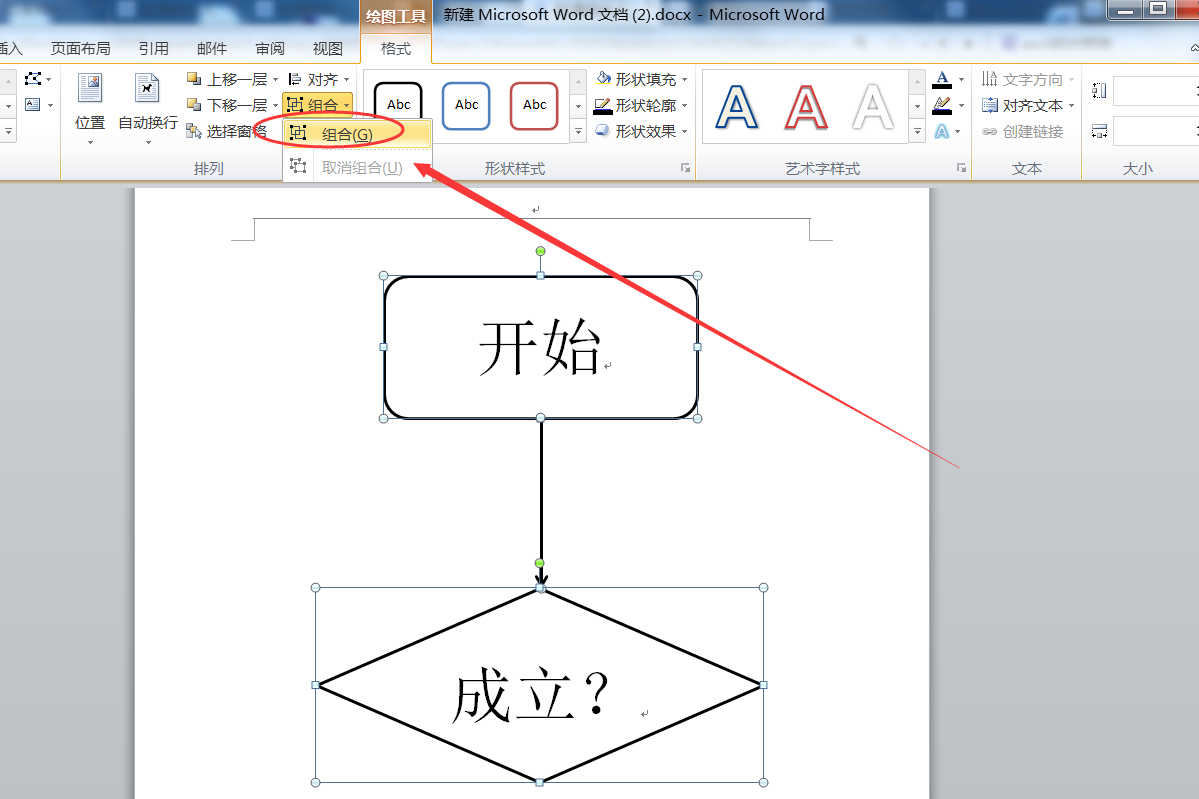Viewport: 1199px width, 799px height.
Task: Apply the black outline Abc shape style
Action: [398, 106]
